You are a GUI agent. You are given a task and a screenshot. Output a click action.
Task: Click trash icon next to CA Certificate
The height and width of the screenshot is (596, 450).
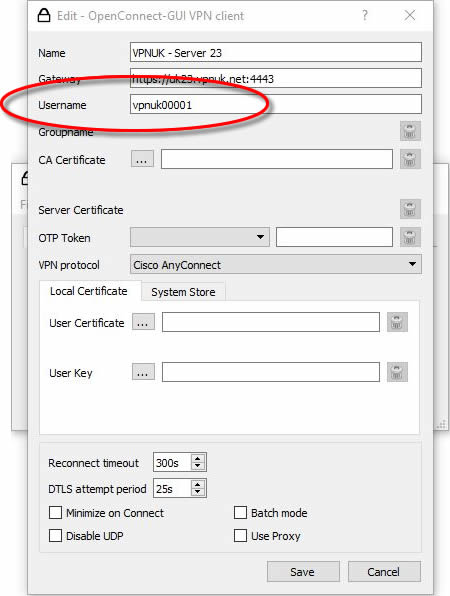(x=410, y=159)
